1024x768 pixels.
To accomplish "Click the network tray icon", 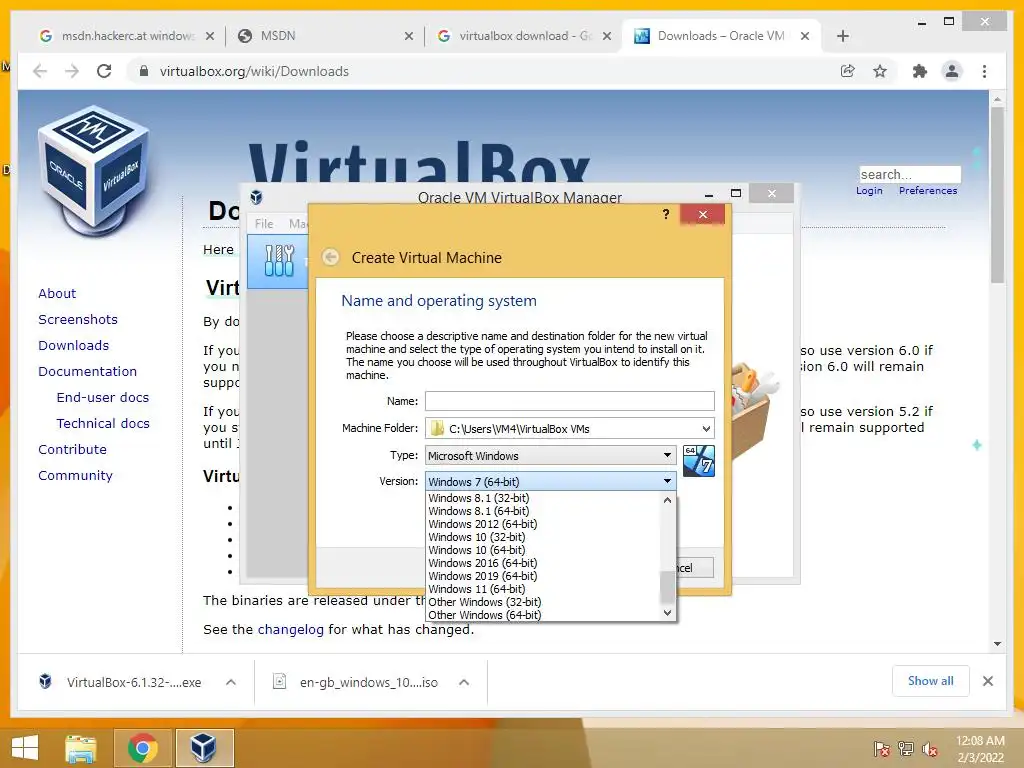I will click(x=906, y=749).
